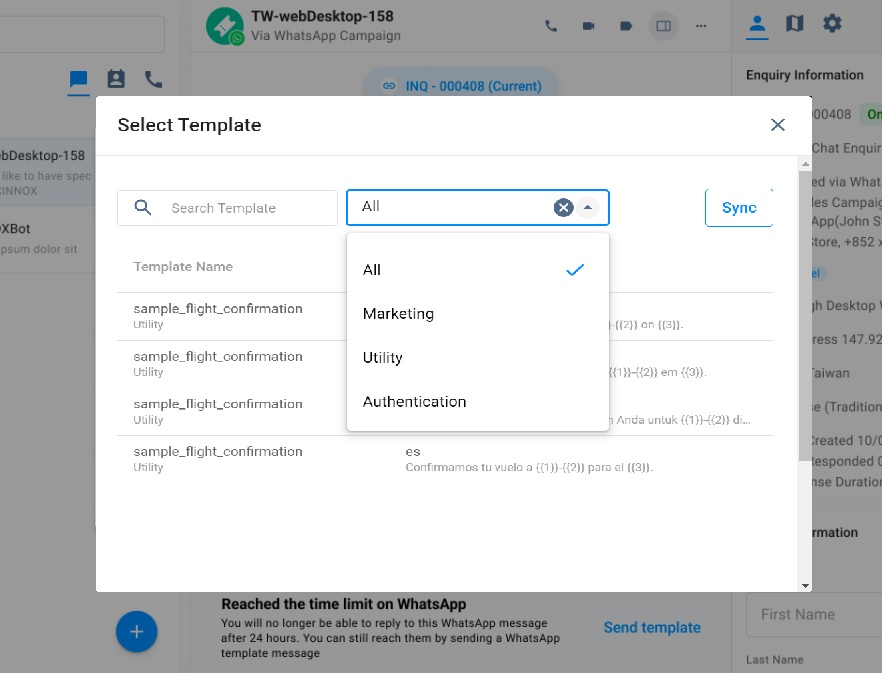The width and height of the screenshot is (882, 673).
Task: Switch to the contacts tab icon
Action: (x=116, y=79)
